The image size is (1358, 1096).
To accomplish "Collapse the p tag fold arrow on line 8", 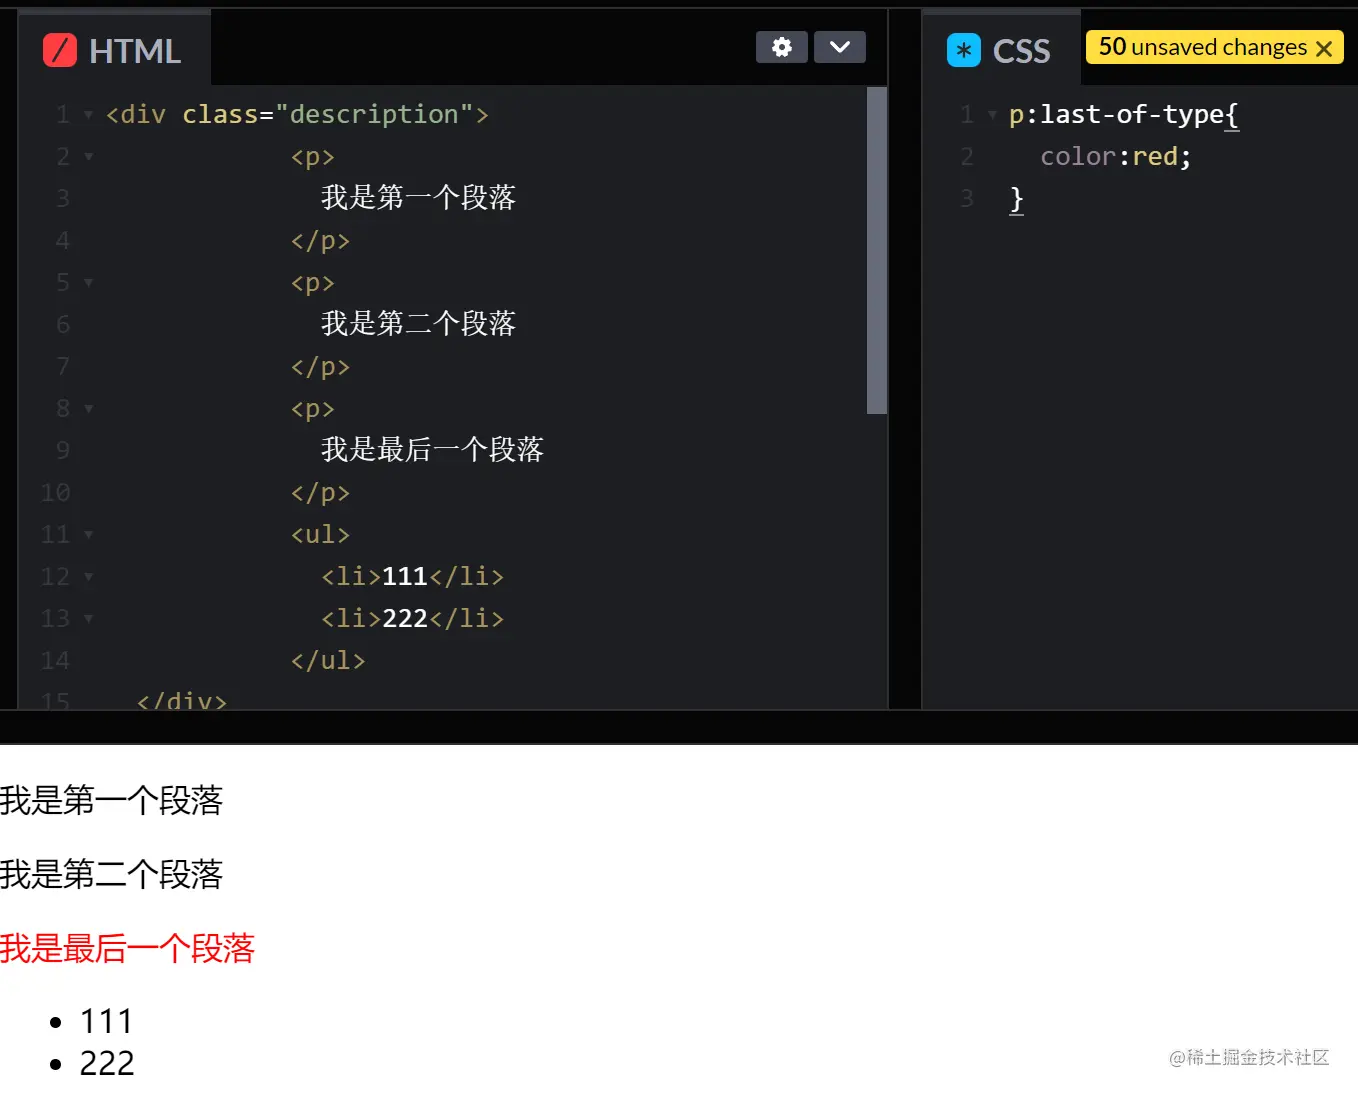I will pyautogui.click(x=88, y=409).
